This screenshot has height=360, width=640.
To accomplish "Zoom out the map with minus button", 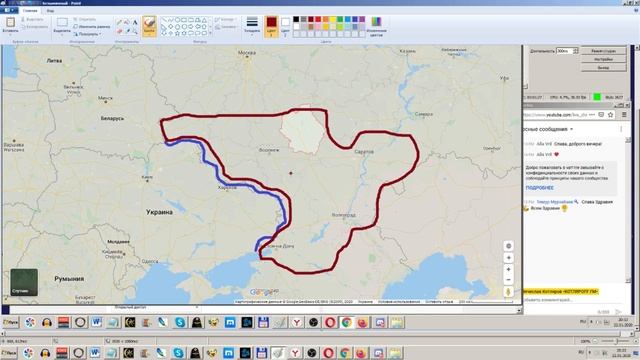I will (x=508, y=280).
